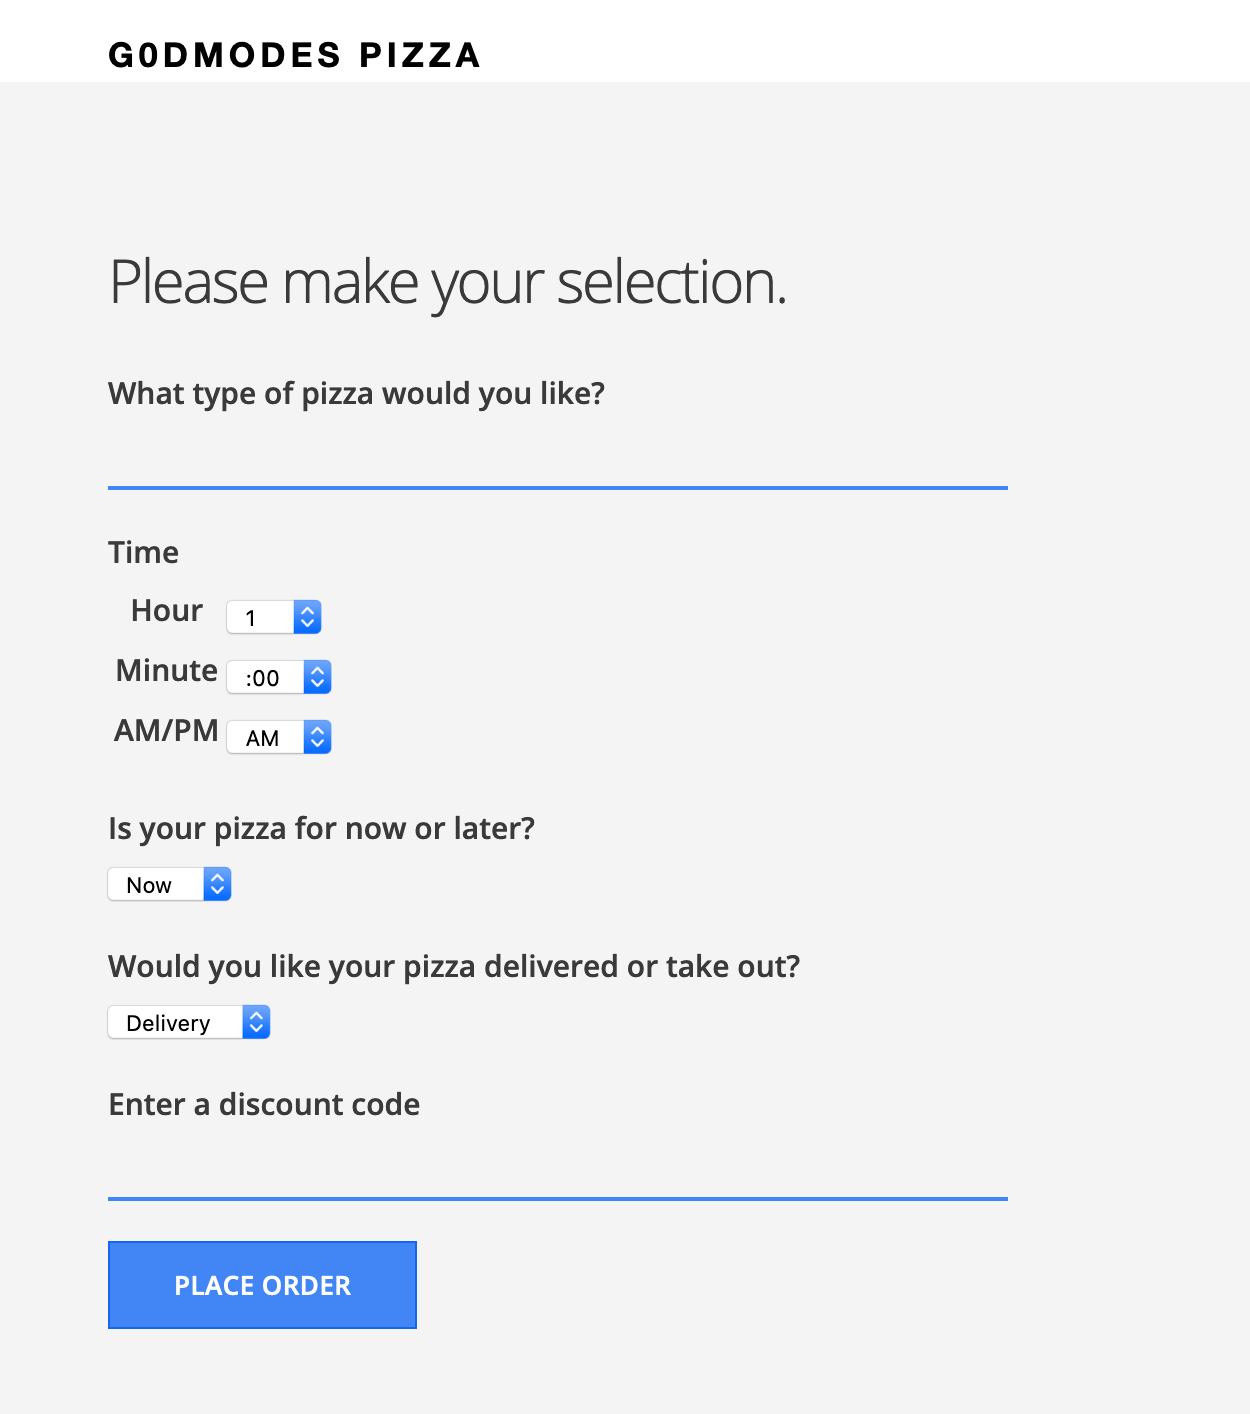1250x1414 pixels.
Task: Click the 'Enter a discount code' label
Action: (x=263, y=1104)
